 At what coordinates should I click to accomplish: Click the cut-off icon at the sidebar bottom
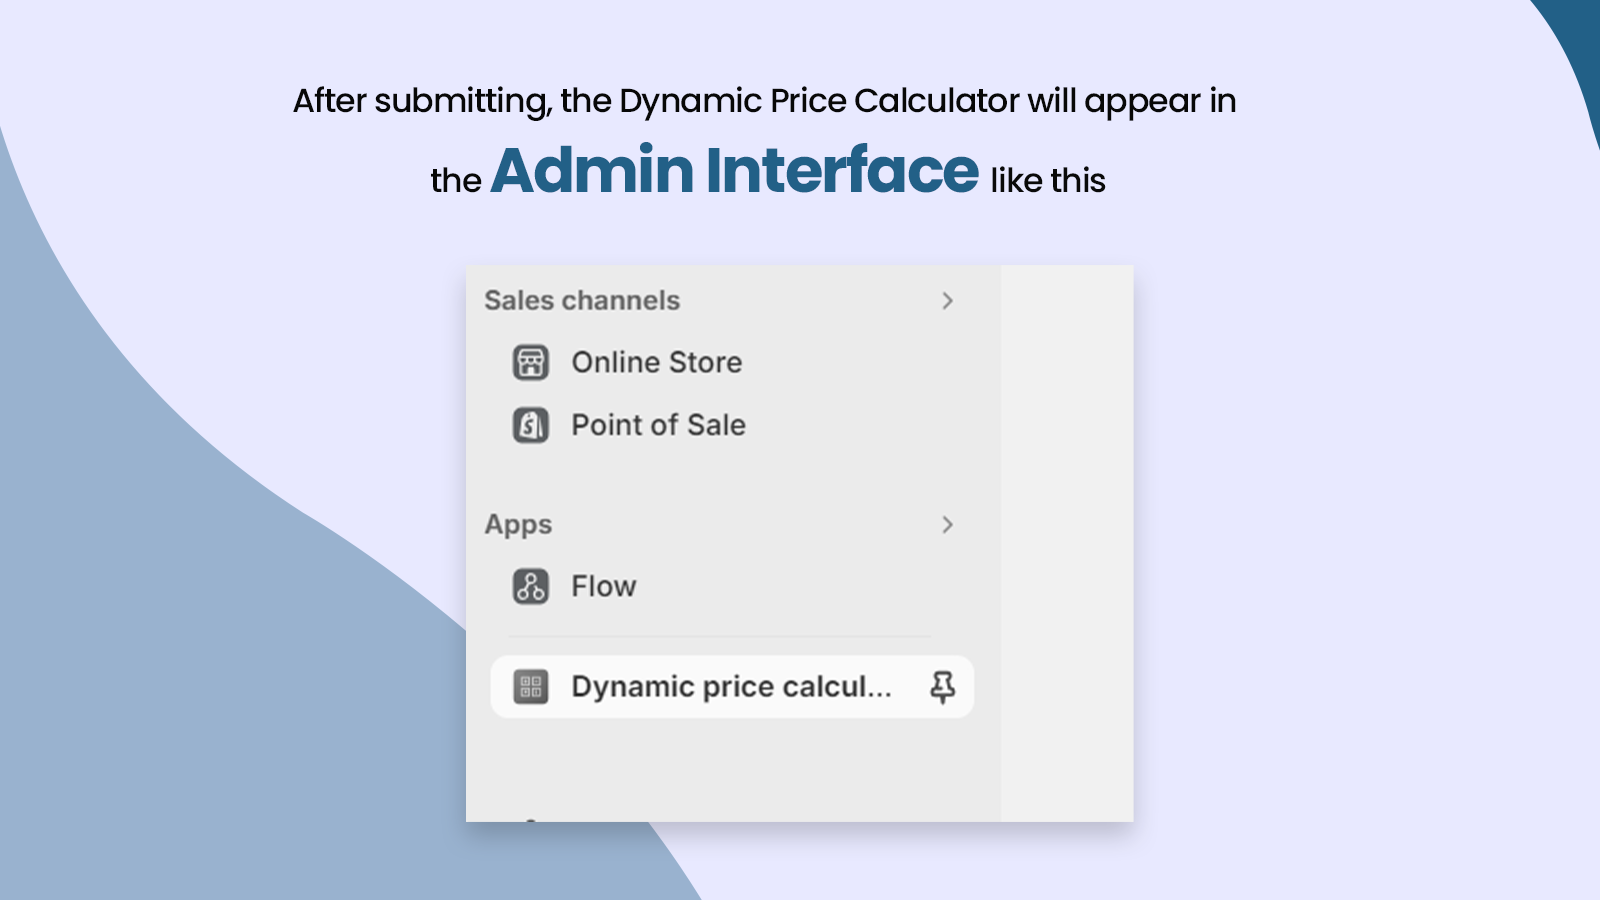point(531,819)
